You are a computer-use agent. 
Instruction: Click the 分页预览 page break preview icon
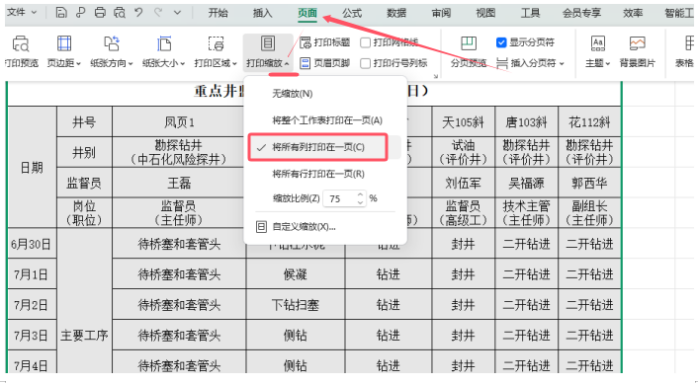tap(468, 51)
